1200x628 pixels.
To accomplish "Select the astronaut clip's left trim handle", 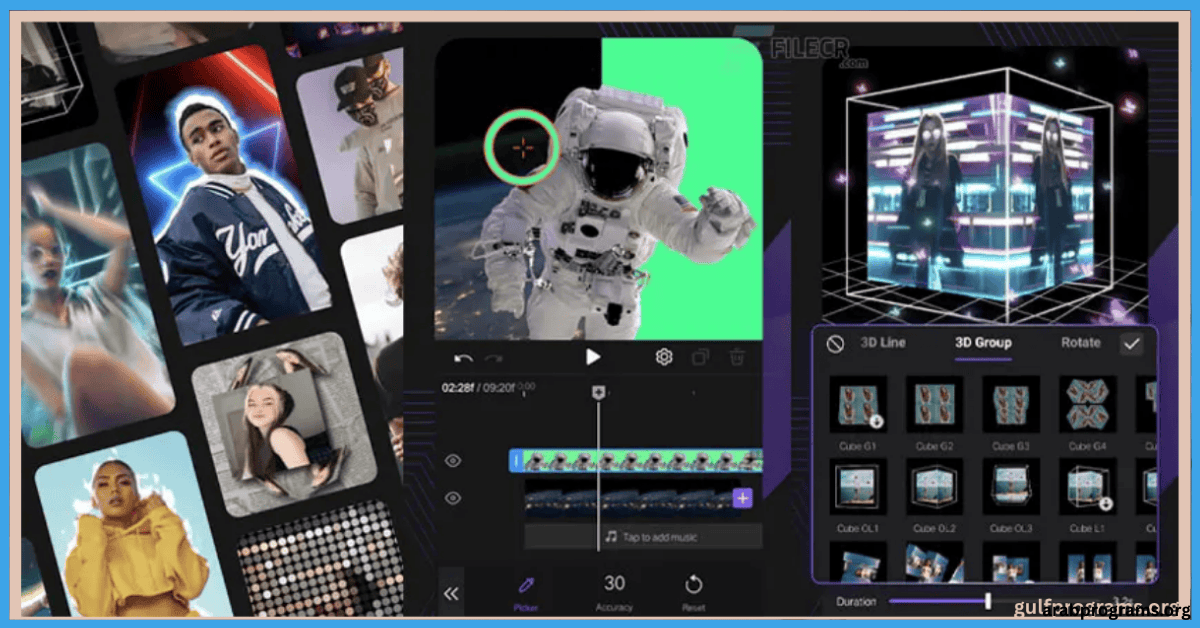I will (x=516, y=461).
